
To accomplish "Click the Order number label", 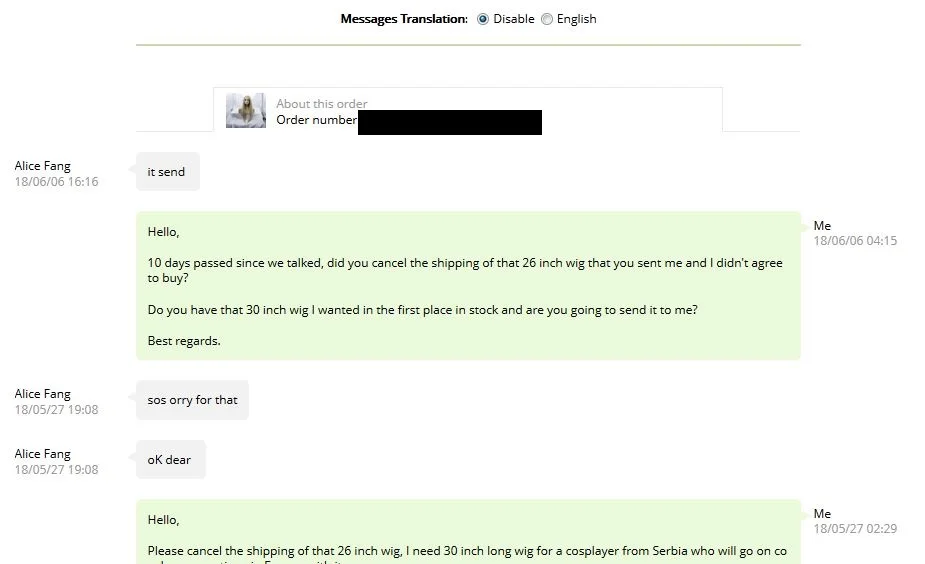I will pyautogui.click(x=316, y=120).
